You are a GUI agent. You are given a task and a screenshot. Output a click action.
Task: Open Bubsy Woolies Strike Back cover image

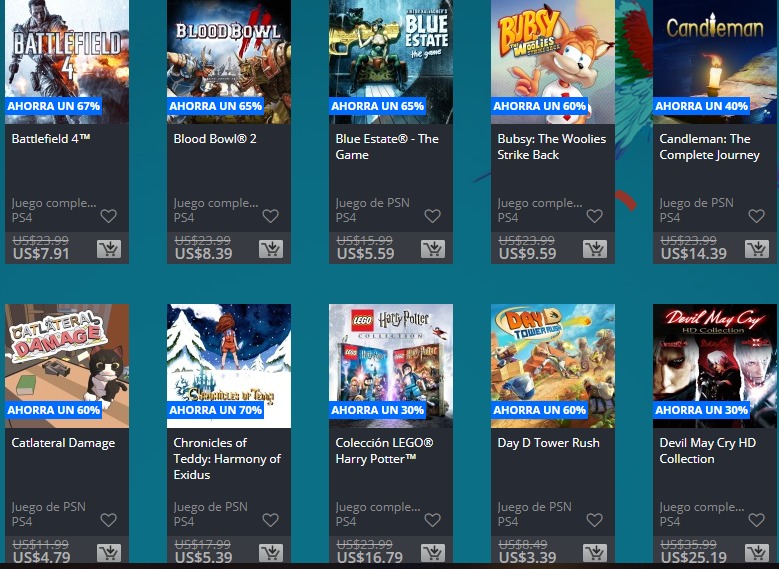tap(553, 62)
